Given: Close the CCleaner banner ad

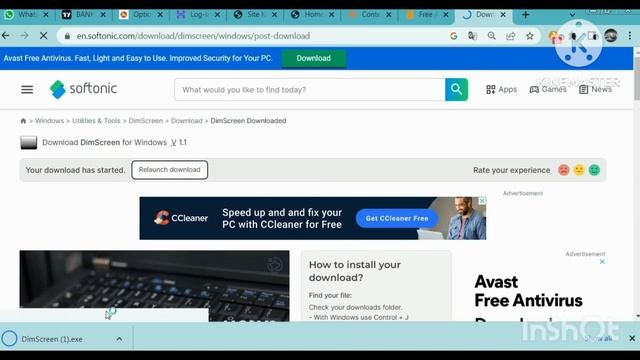Looking at the screenshot, I should pos(482,201).
